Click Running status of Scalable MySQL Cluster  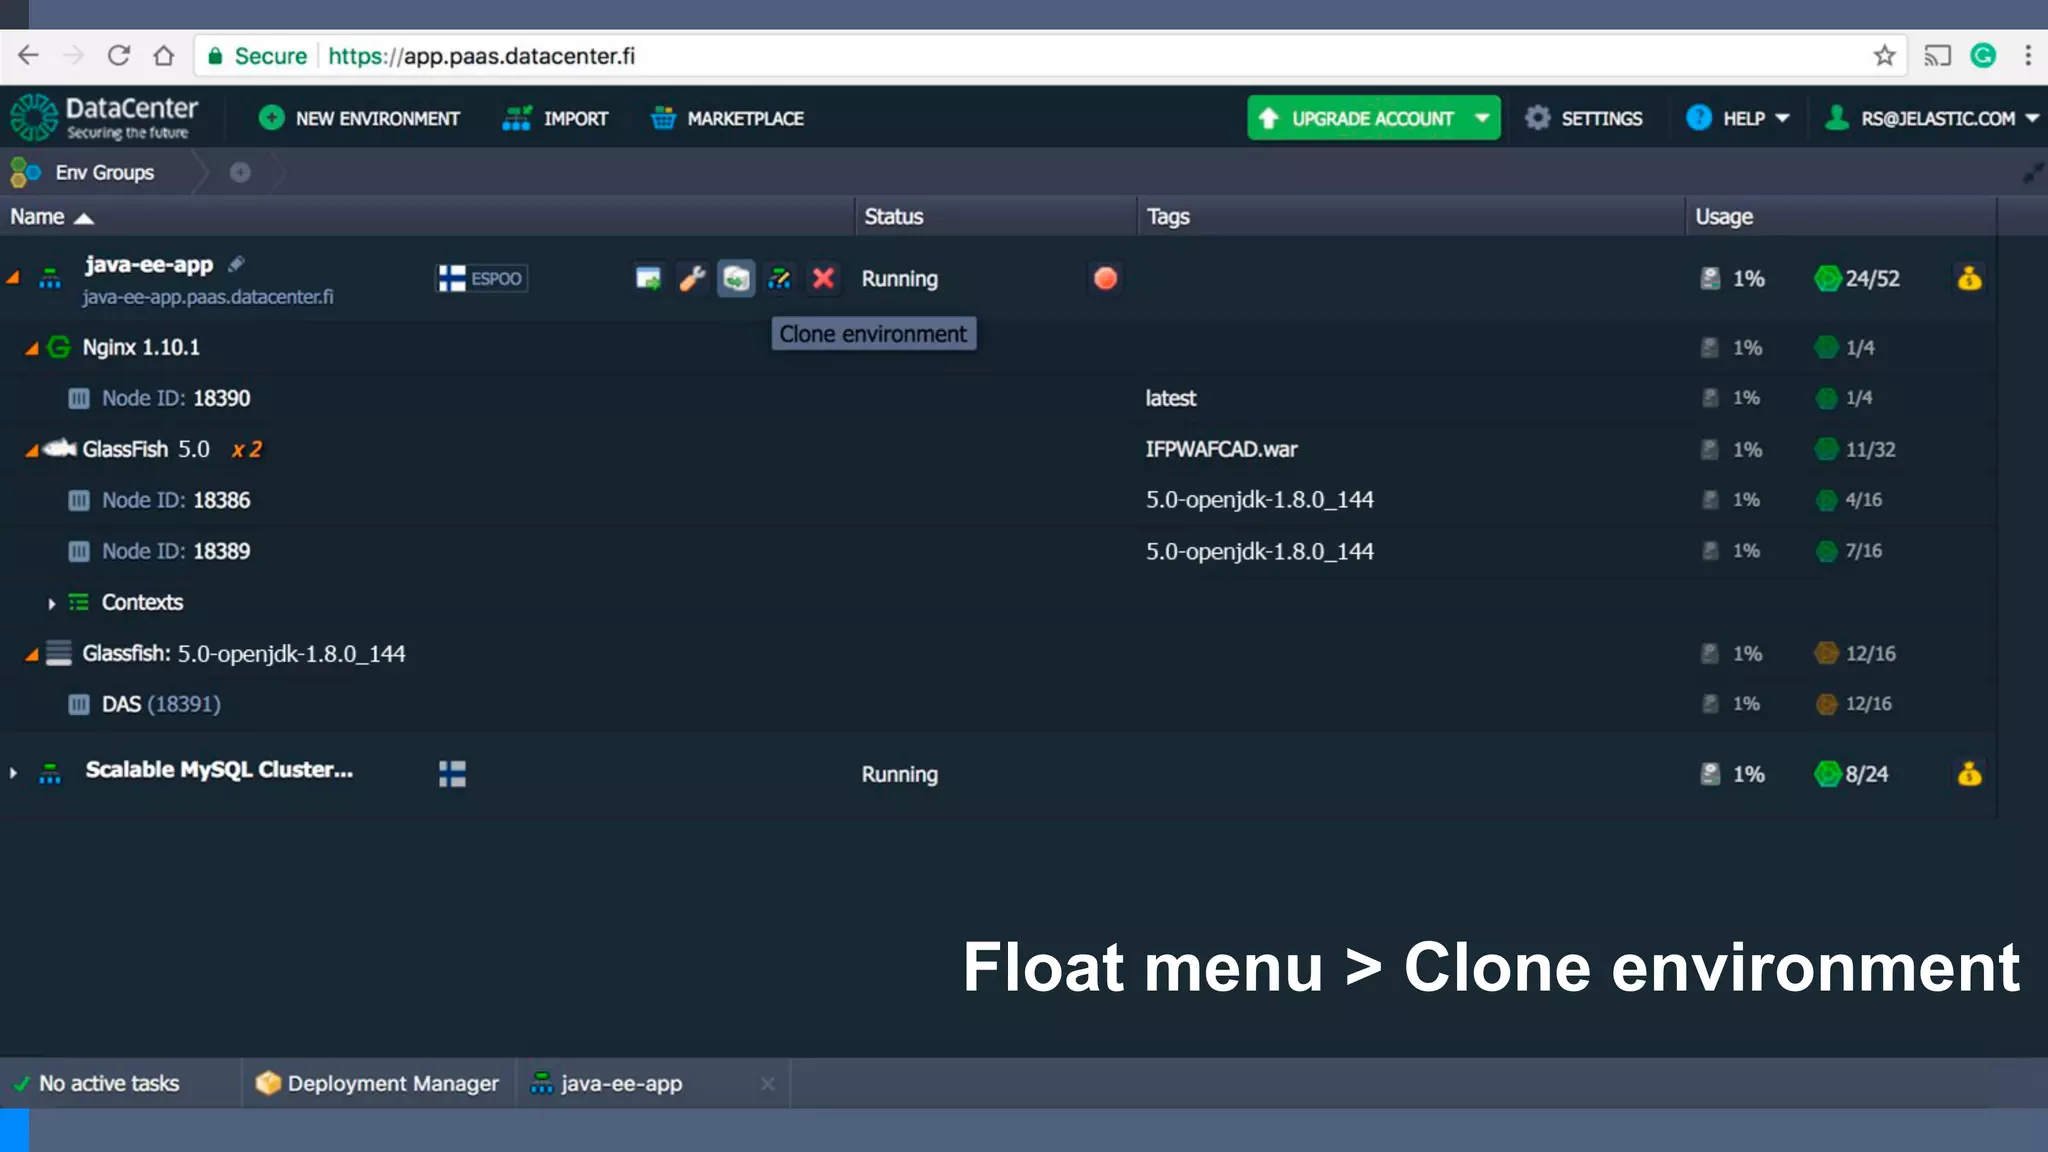click(x=900, y=774)
